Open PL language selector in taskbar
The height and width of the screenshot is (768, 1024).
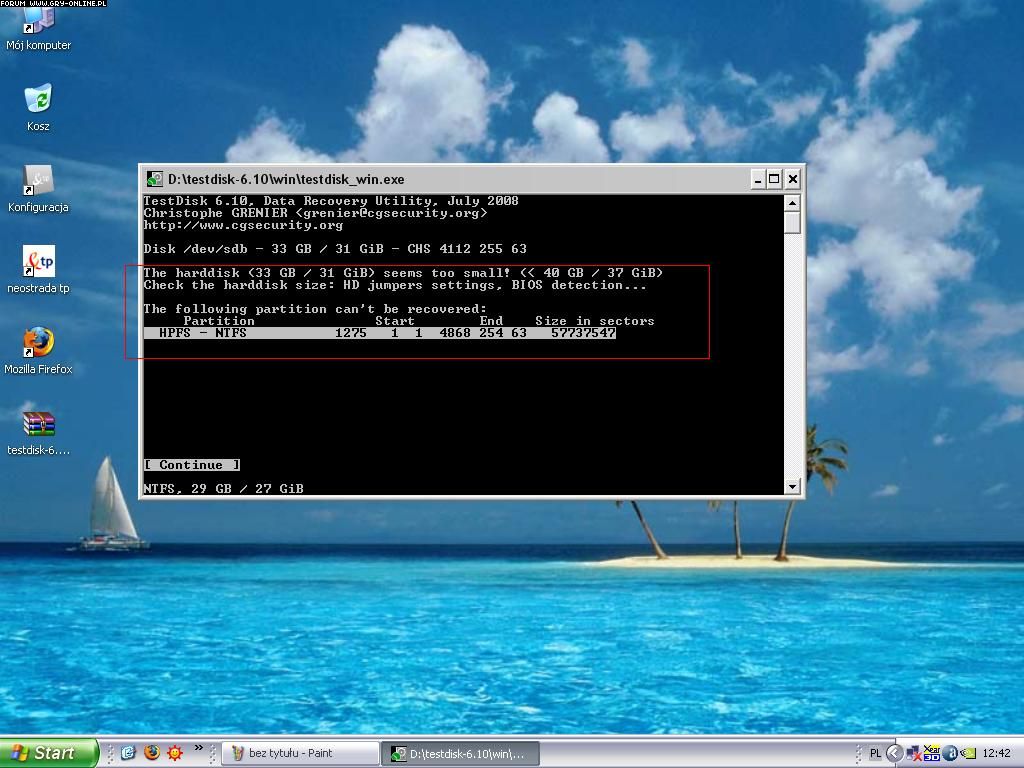875,753
